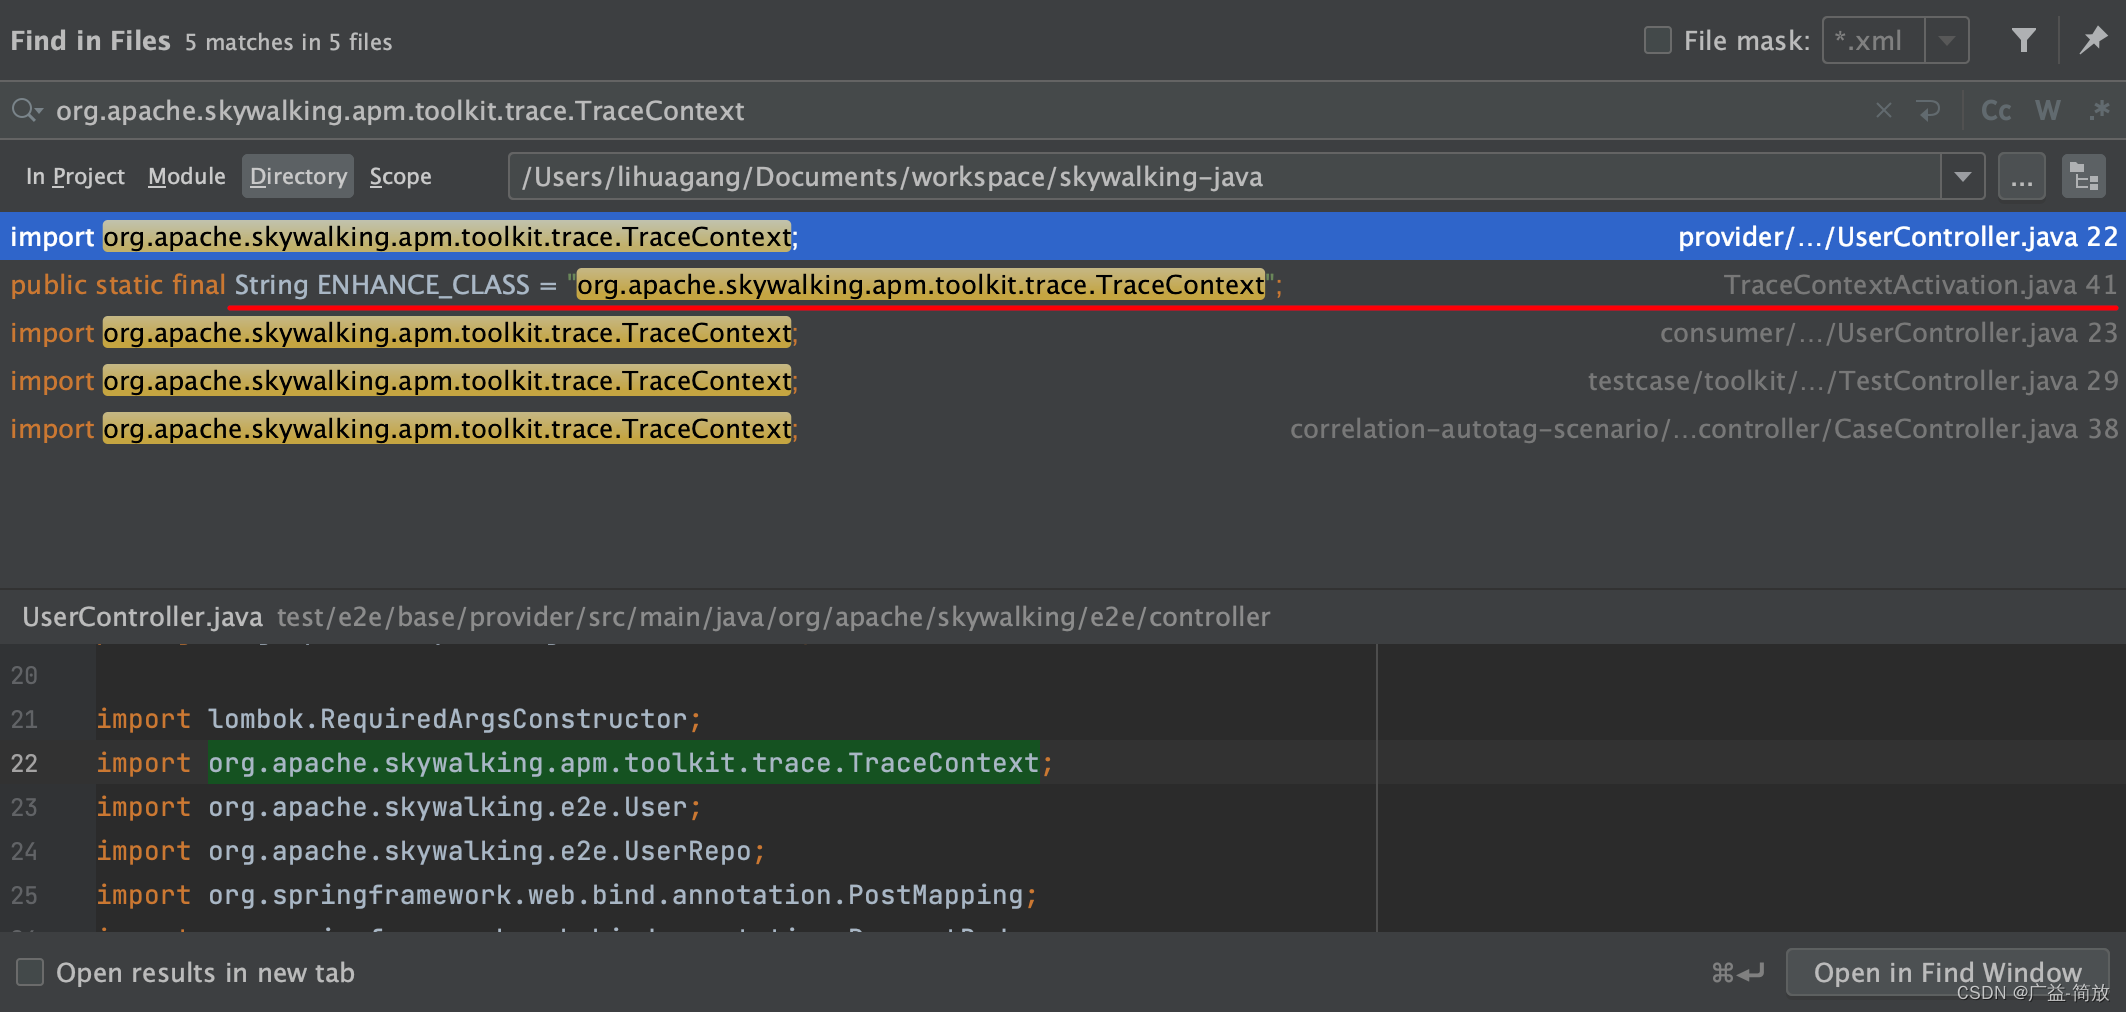Select the CaseController.java 38 result
The image size is (2126, 1012).
point(1063,428)
